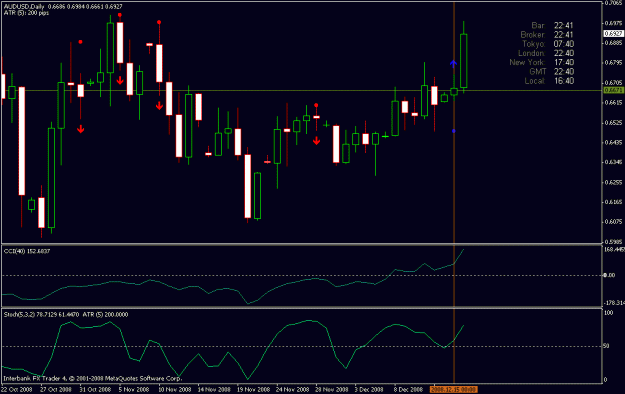Click the 28 Nov 2008 date label

coord(332,389)
